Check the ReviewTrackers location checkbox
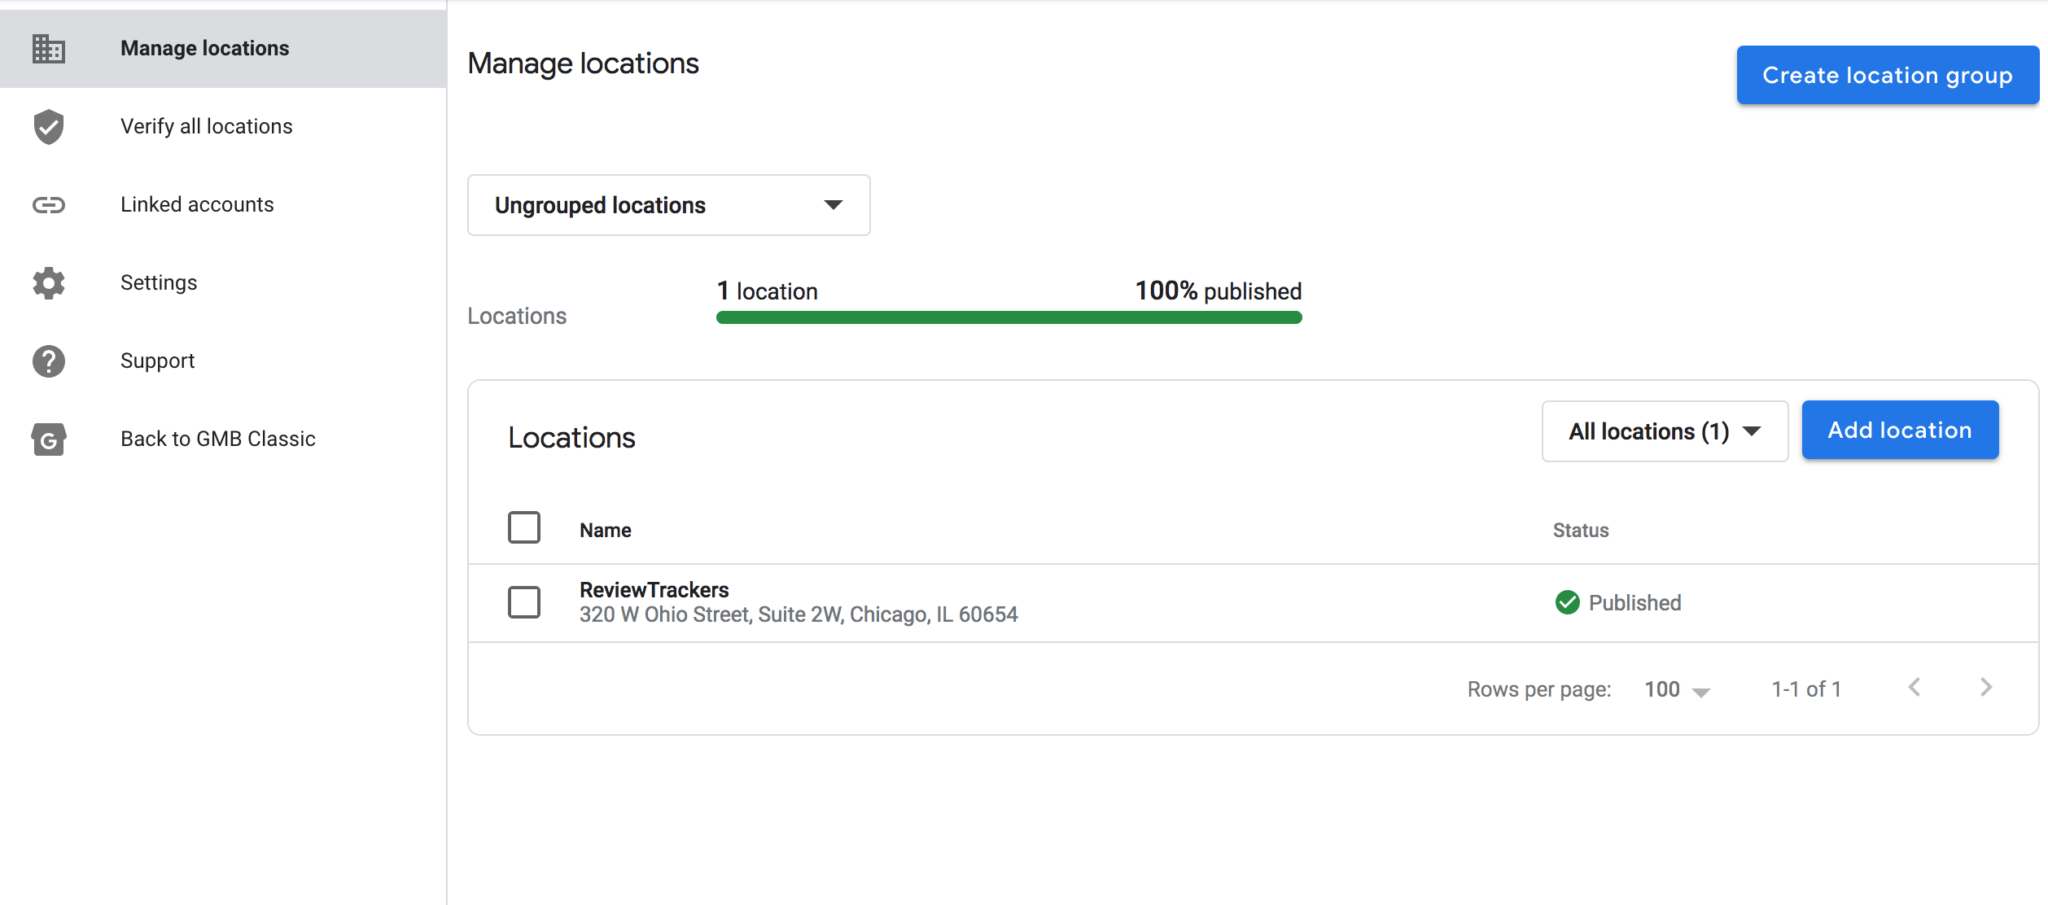The height and width of the screenshot is (905, 2048). [x=524, y=602]
